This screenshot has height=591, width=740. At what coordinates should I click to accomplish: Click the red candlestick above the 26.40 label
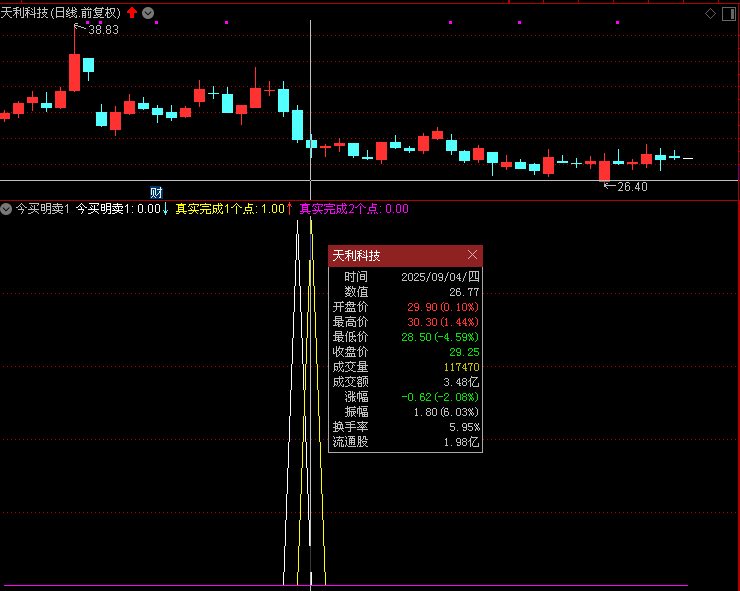pos(605,170)
